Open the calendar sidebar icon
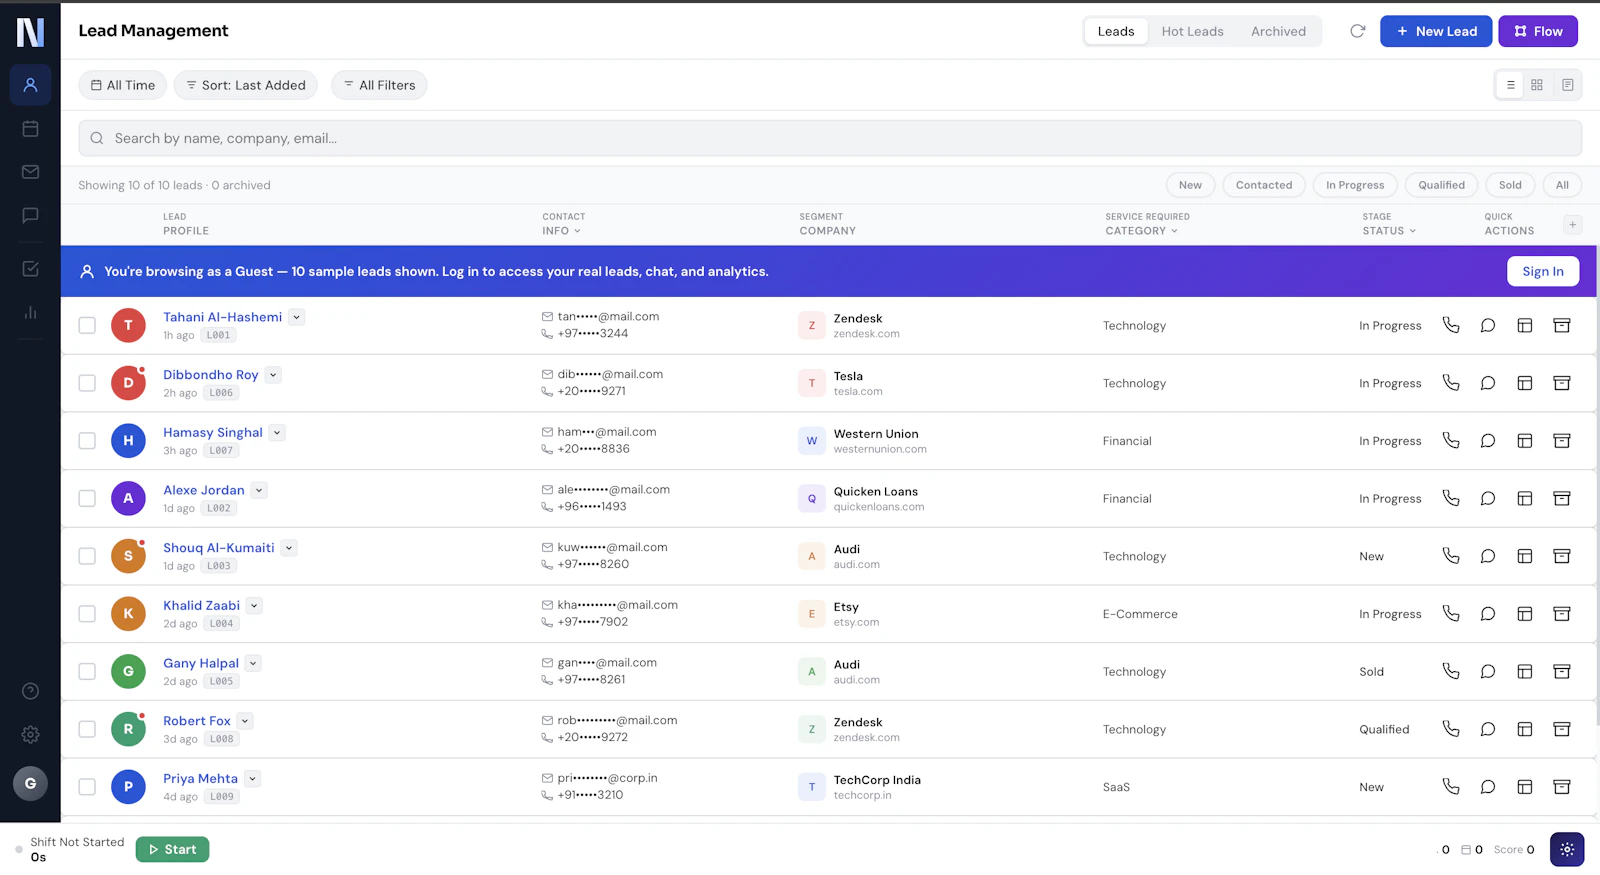The image size is (1600, 875). pos(30,128)
